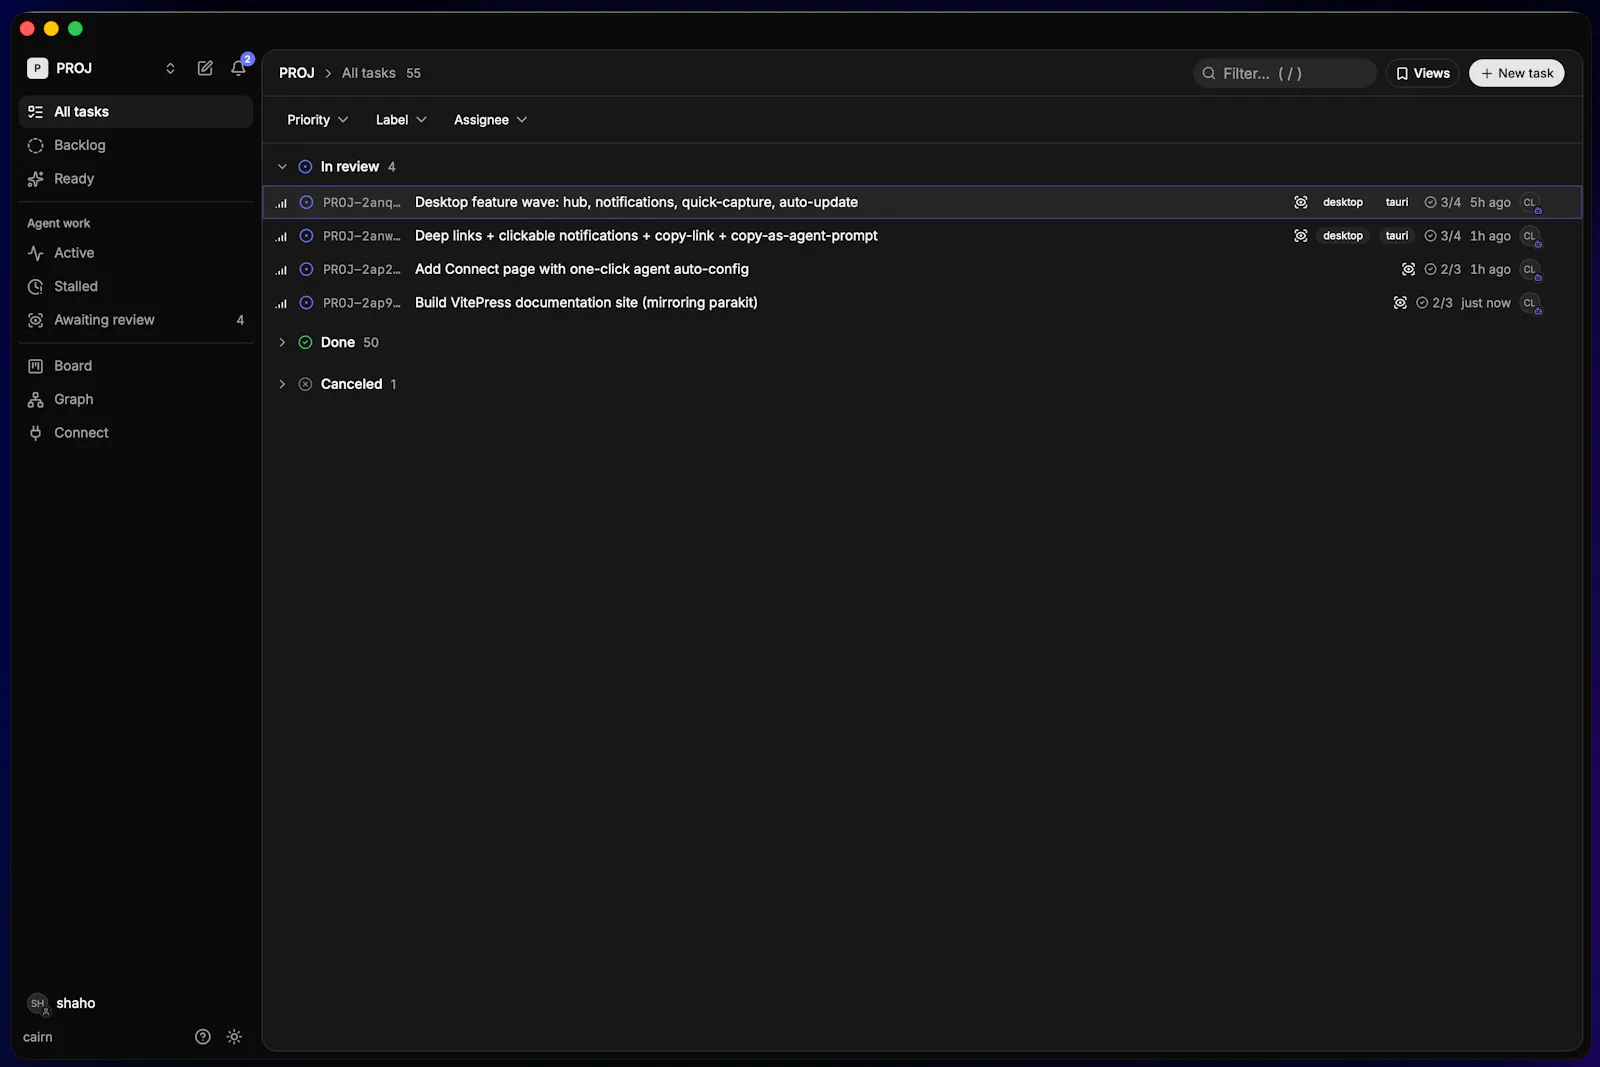Click priority bars icon on Deep links row
The width and height of the screenshot is (1600, 1067).
(x=281, y=237)
